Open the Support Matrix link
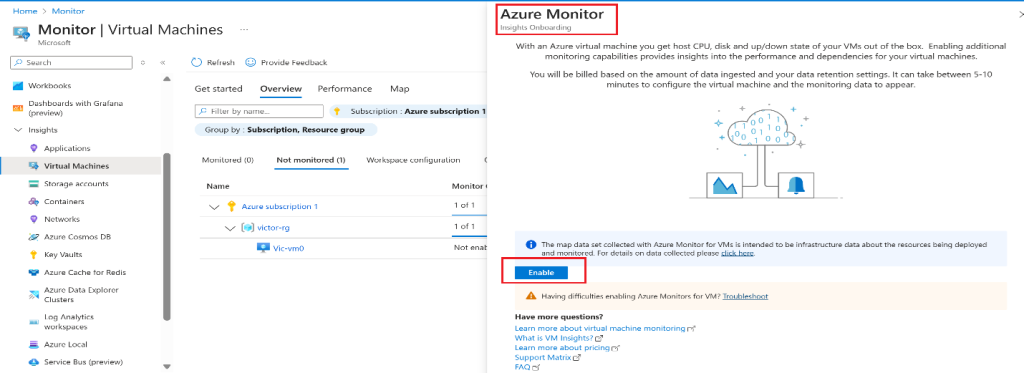The height and width of the screenshot is (373, 1024). pyautogui.click(x=543, y=357)
